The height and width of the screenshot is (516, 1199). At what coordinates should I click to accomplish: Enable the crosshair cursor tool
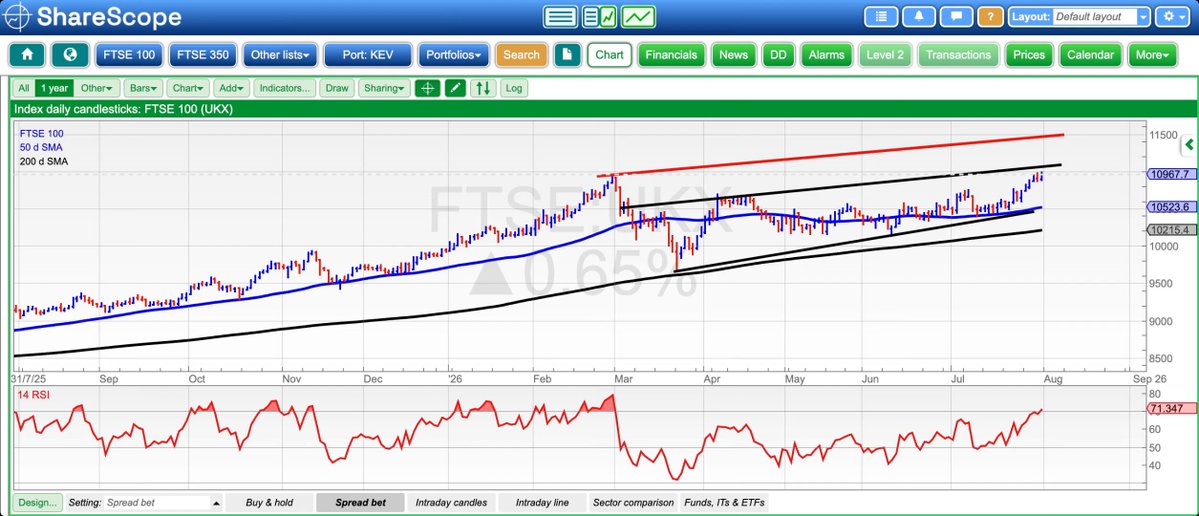[427, 88]
